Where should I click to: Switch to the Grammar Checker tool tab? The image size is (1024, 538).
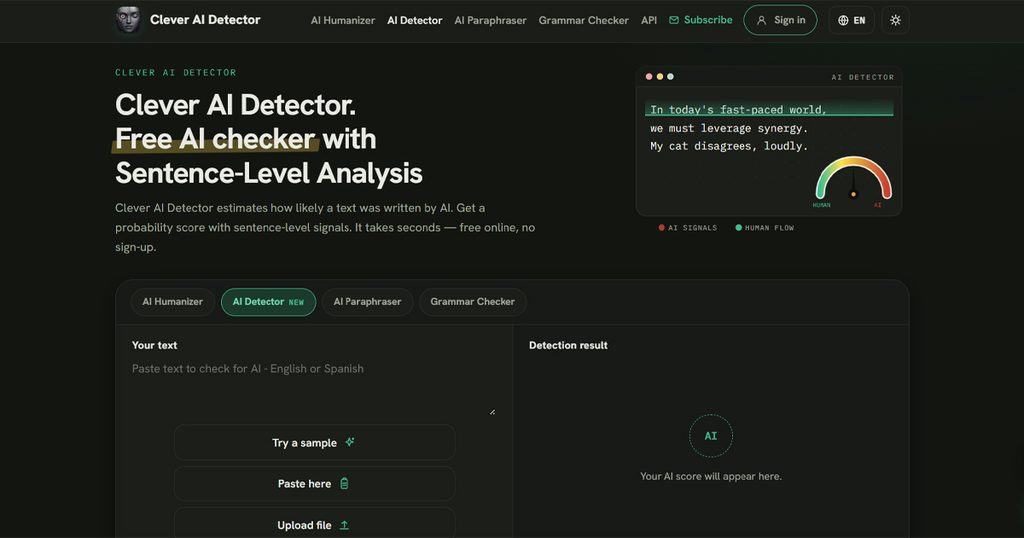click(473, 302)
